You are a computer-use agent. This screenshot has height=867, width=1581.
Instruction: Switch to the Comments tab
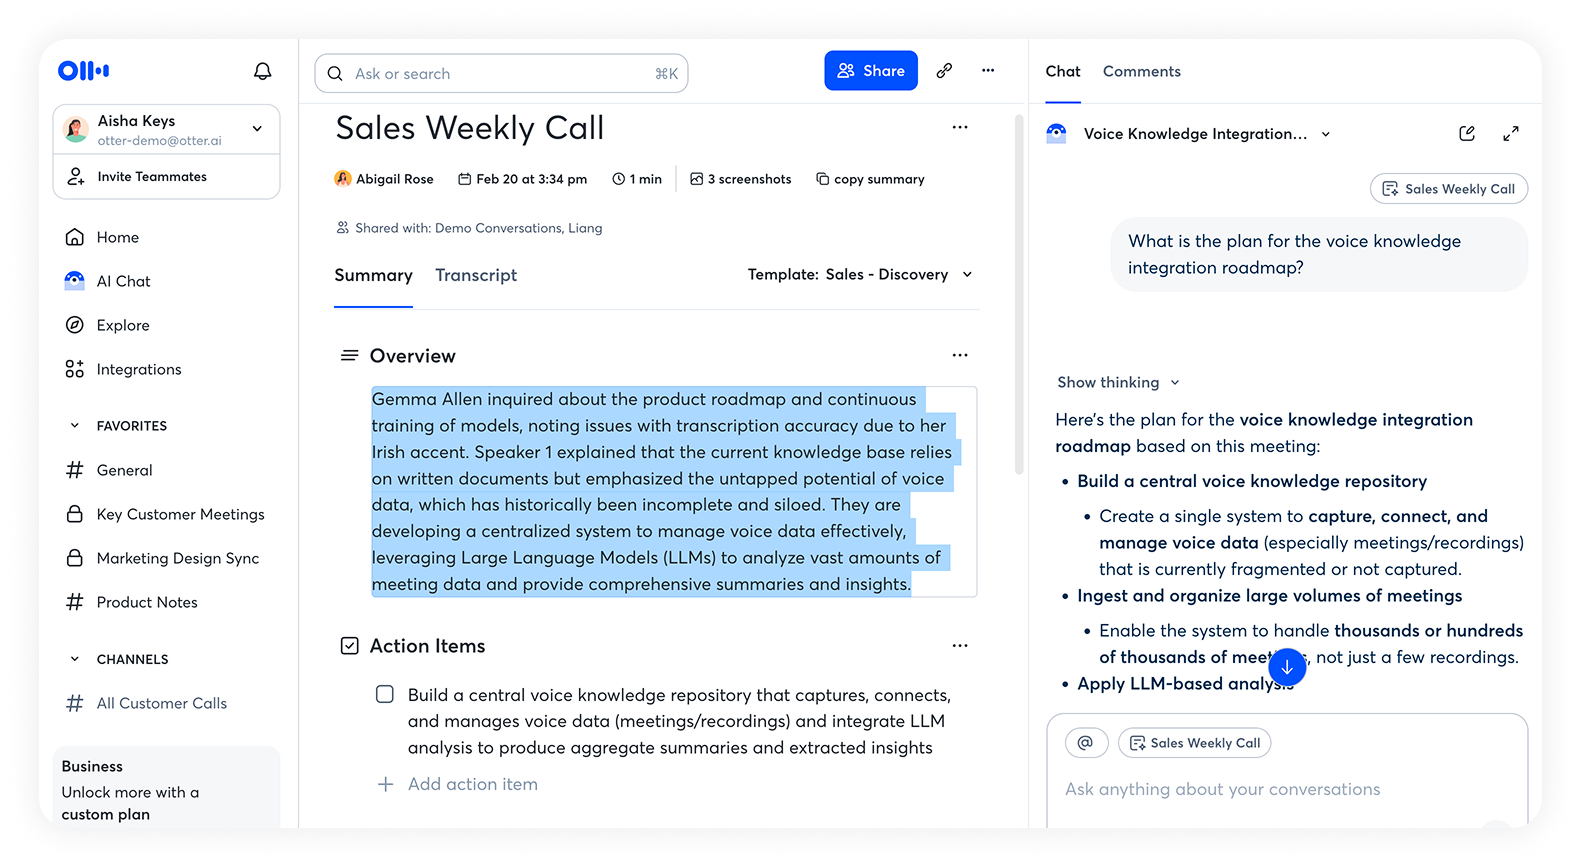[1141, 72]
